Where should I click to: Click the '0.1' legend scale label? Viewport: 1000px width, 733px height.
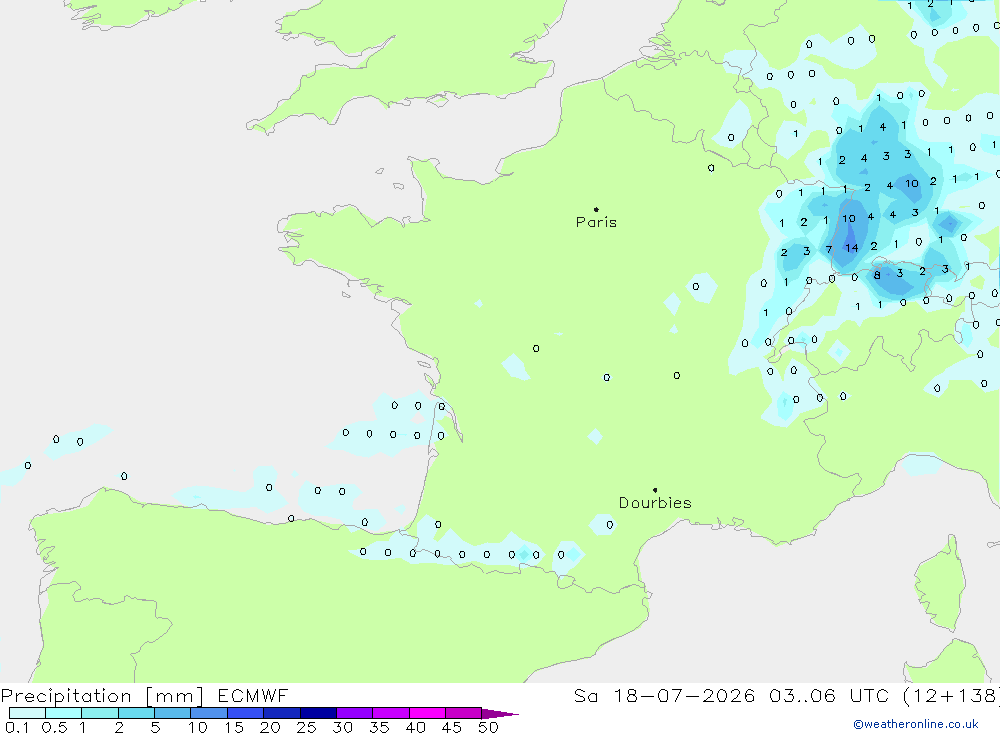[x=17, y=727]
